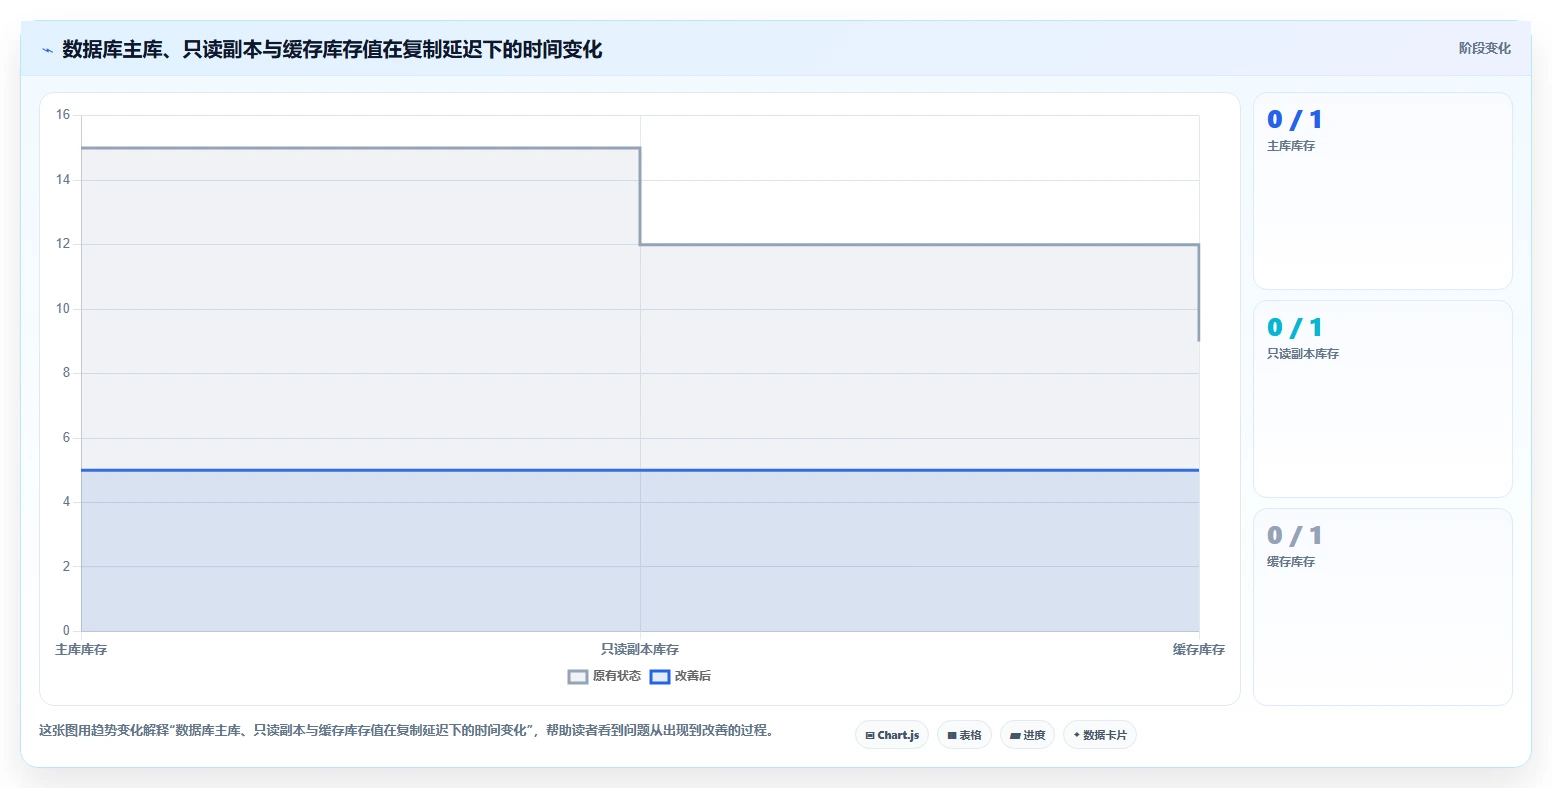The width and height of the screenshot is (1552, 788).
Task: Click the y-axis value 12
Action: (x=63, y=244)
